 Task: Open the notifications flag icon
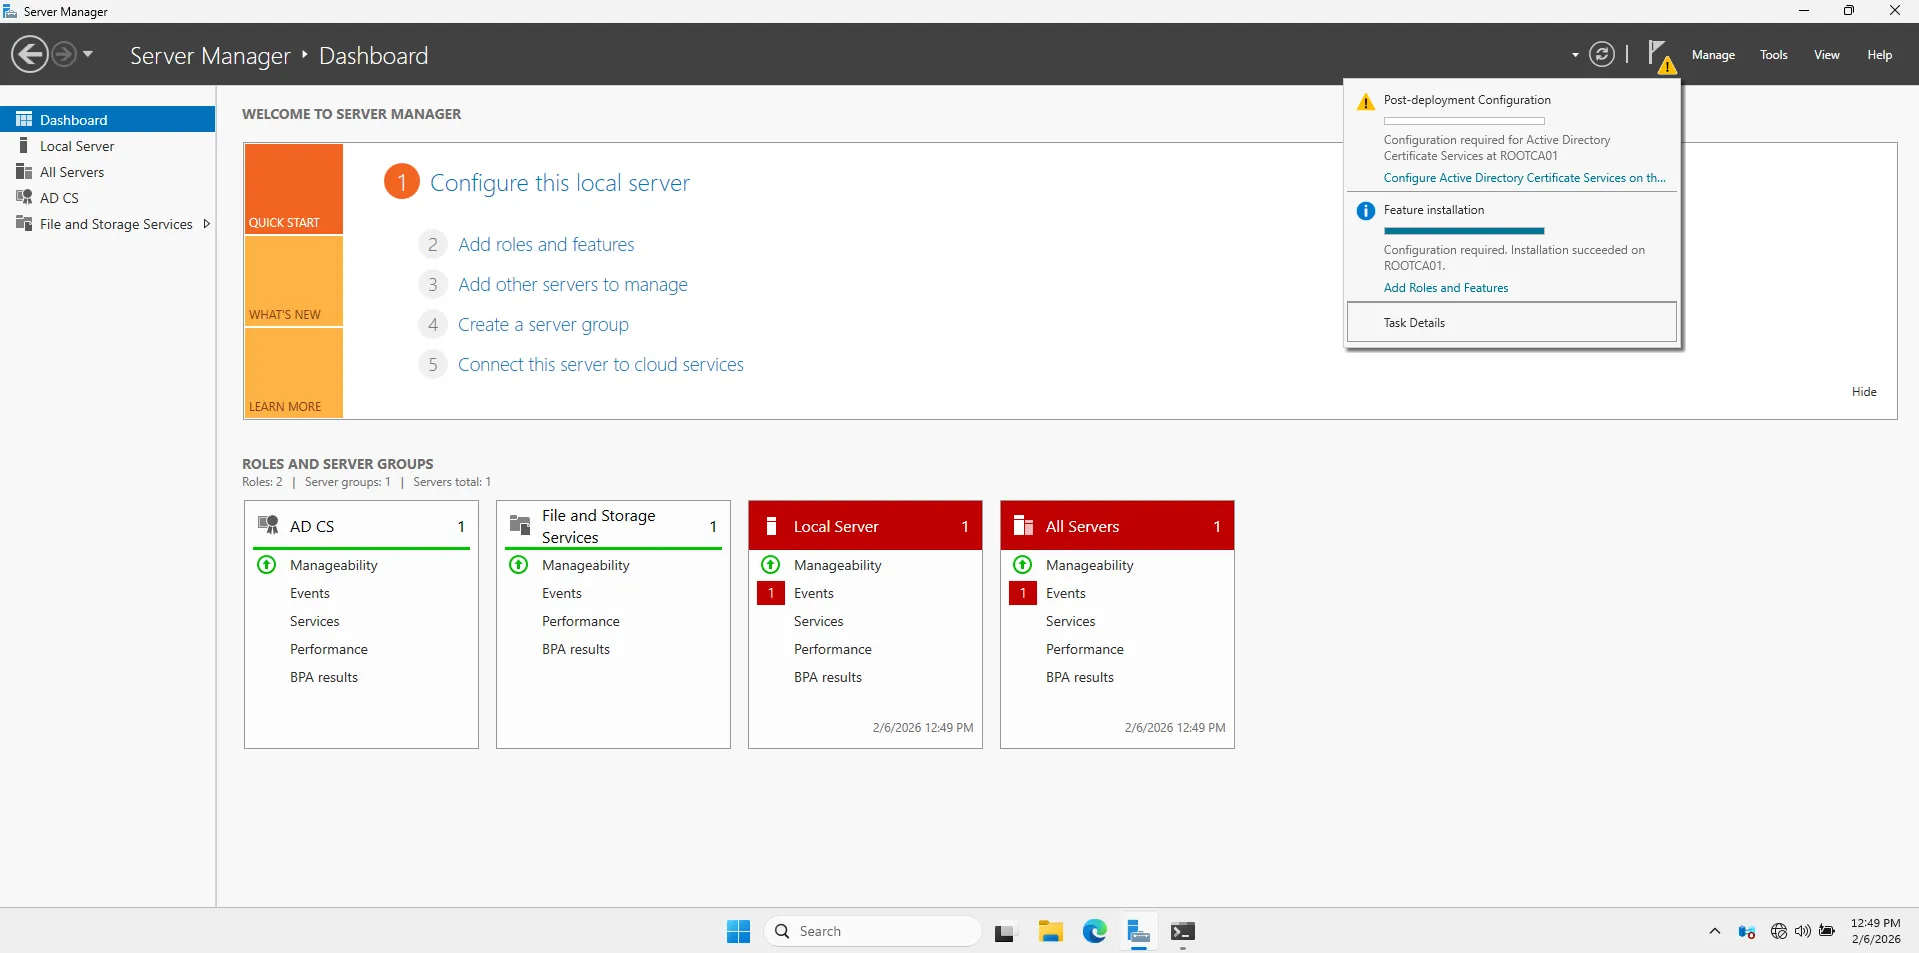tap(1660, 56)
